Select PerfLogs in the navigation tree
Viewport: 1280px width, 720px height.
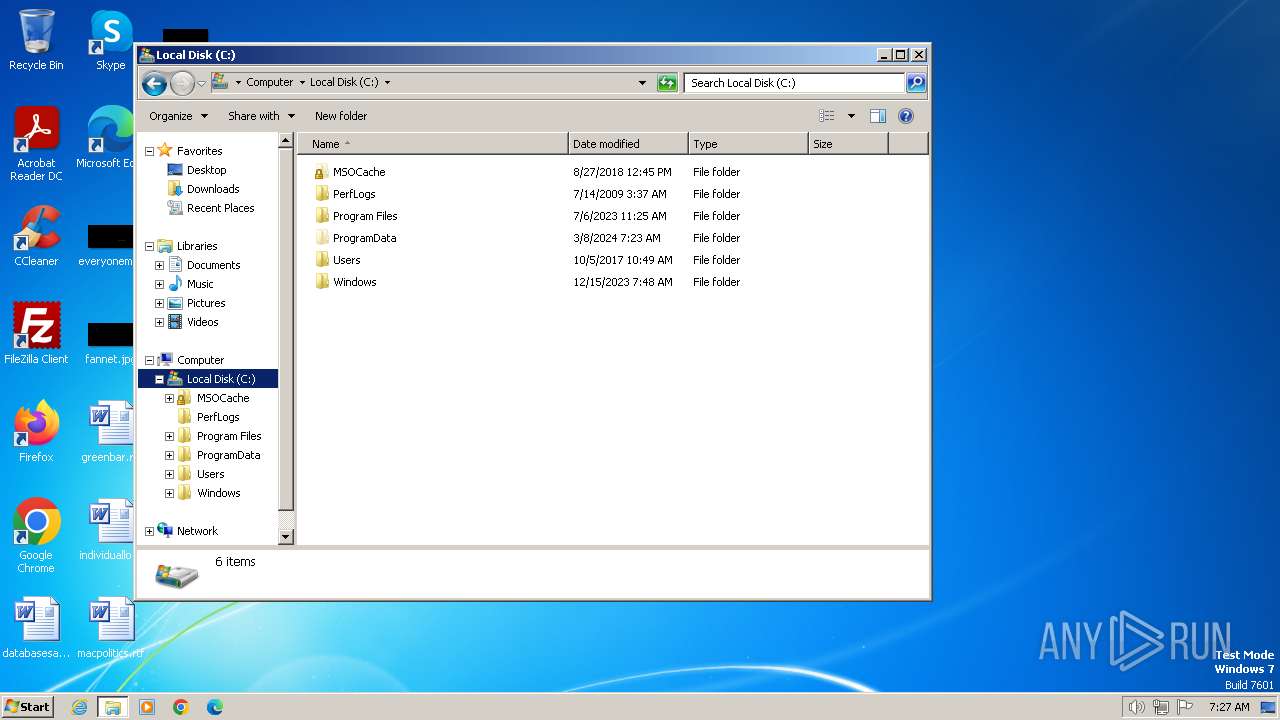(217, 417)
